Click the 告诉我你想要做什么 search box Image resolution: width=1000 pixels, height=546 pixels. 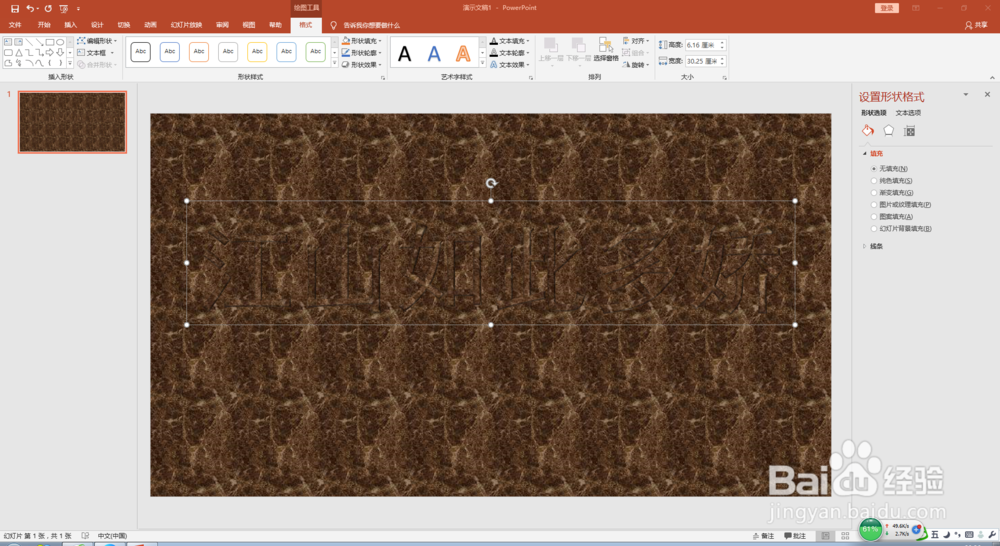point(371,26)
